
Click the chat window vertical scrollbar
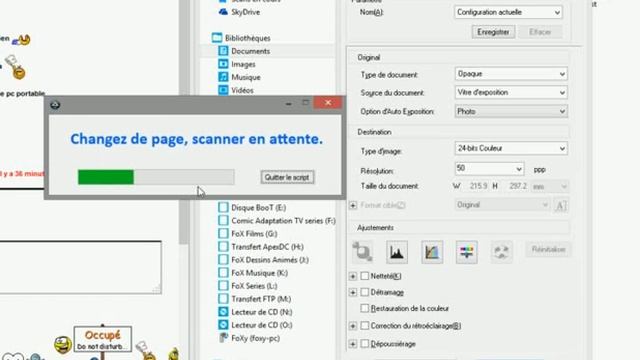click(x=184, y=122)
